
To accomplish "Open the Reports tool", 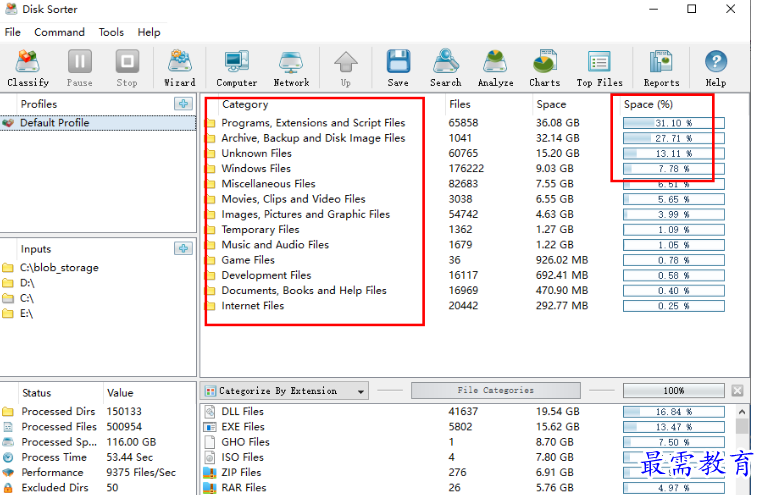I will point(661,68).
